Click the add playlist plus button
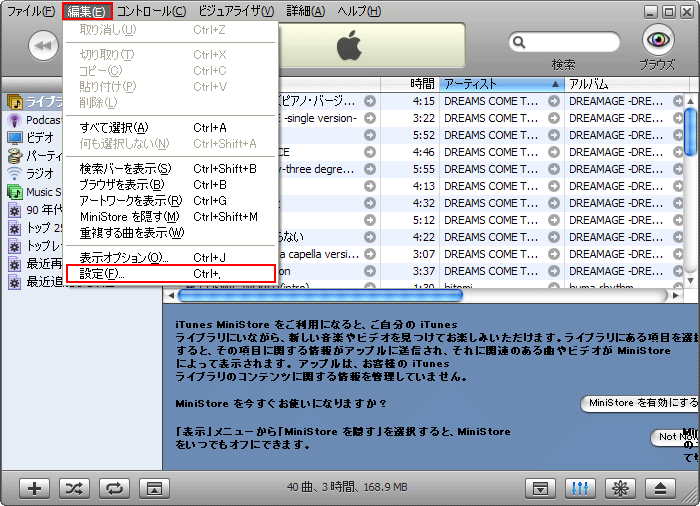 35,488
